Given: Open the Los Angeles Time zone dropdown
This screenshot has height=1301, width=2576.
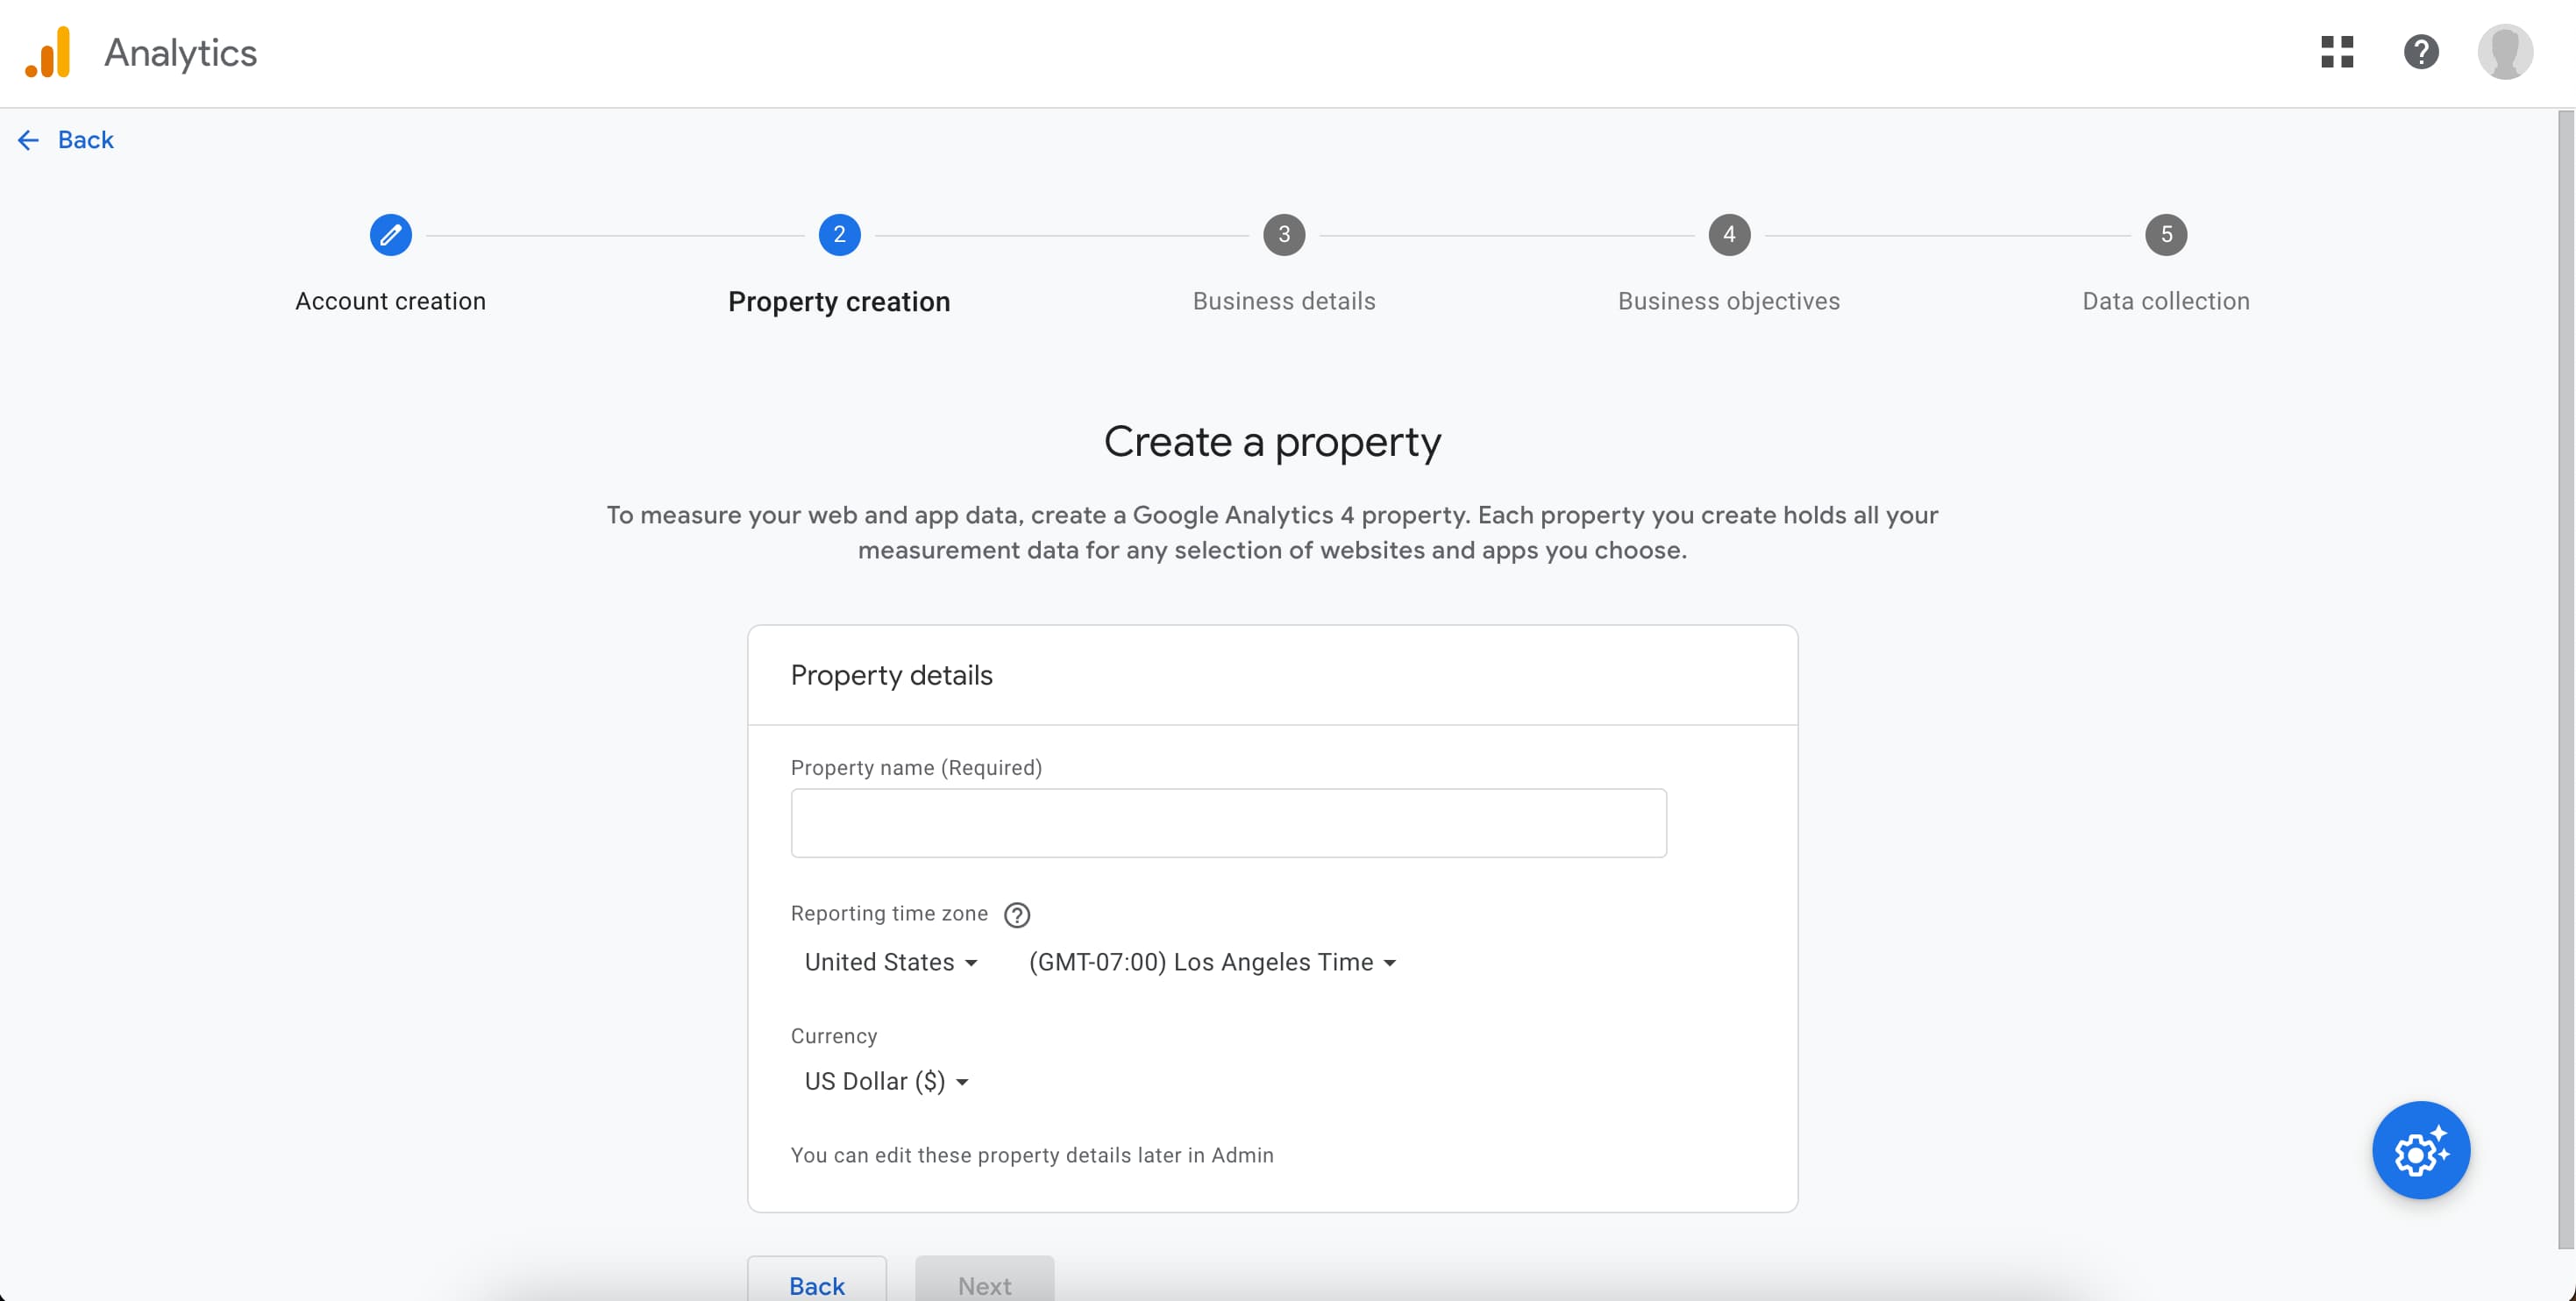Looking at the screenshot, I should pyautogui.click(x=1212, y=962).
